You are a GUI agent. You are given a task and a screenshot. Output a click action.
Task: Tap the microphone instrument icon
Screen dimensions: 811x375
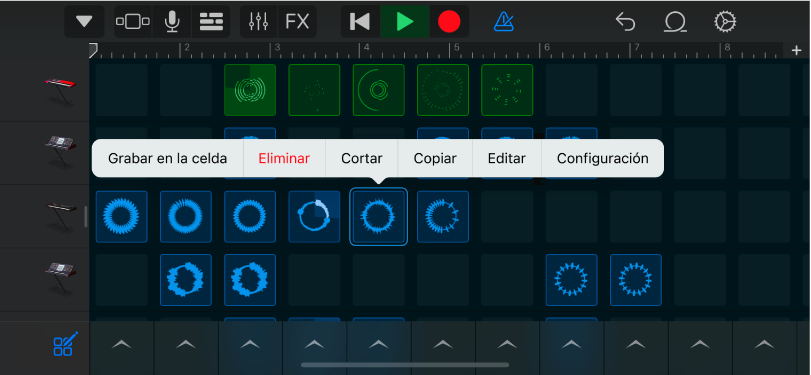coord(172,22)
